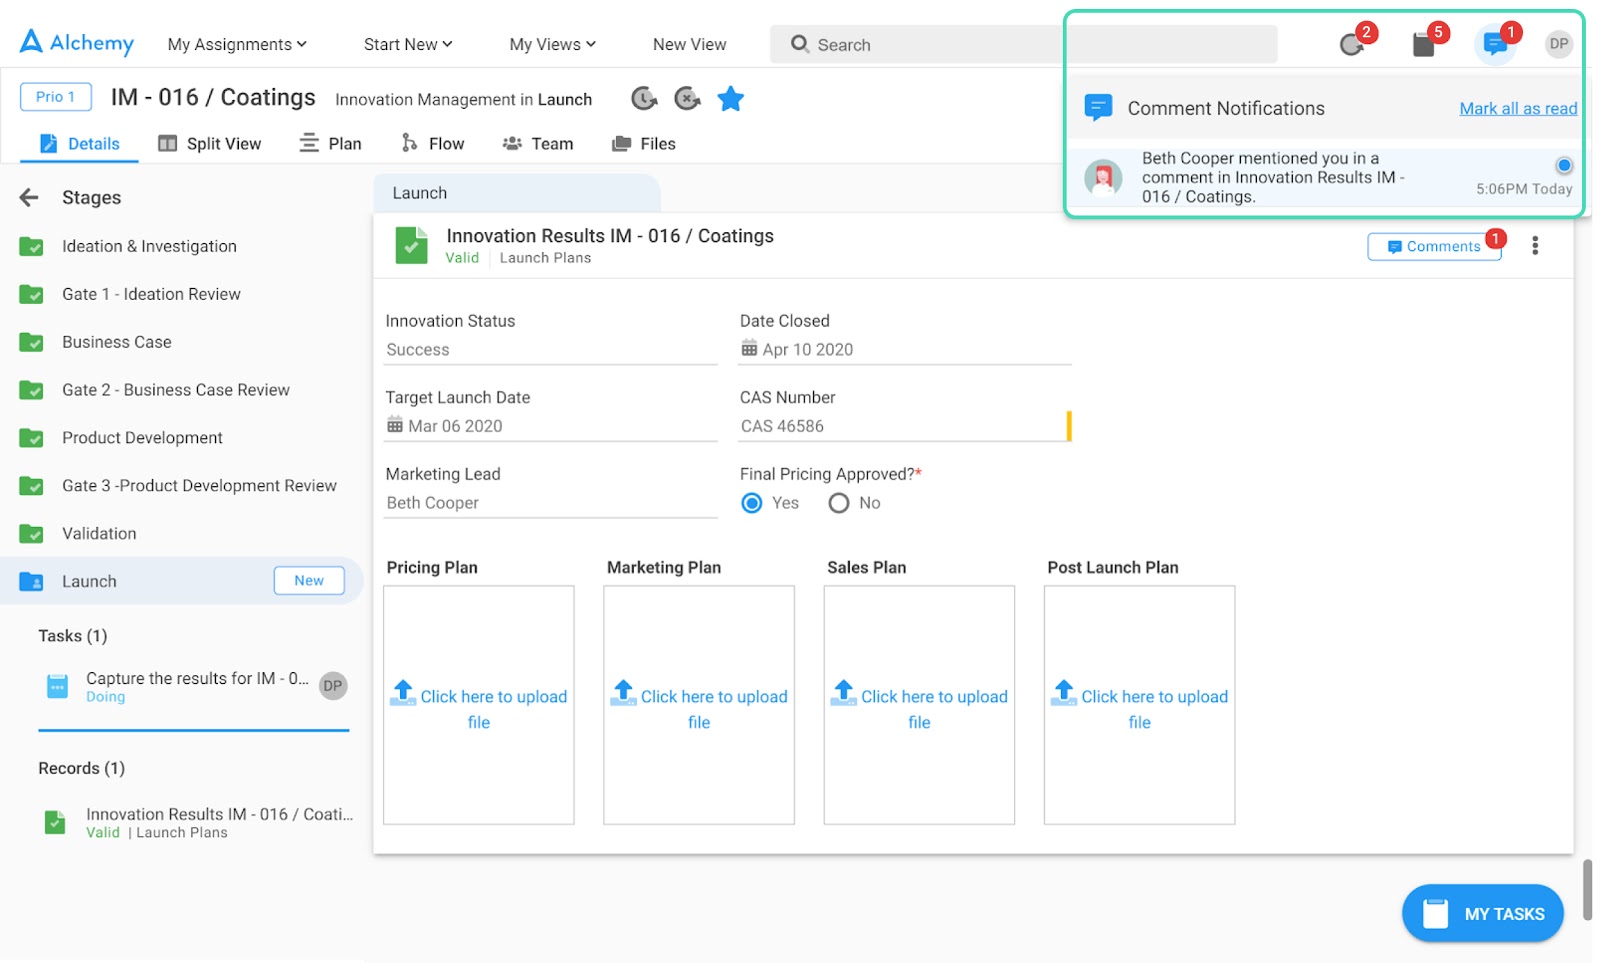Click the Marketing Lead field
The height and width of the screenshot is (963, 1600).
551,503
